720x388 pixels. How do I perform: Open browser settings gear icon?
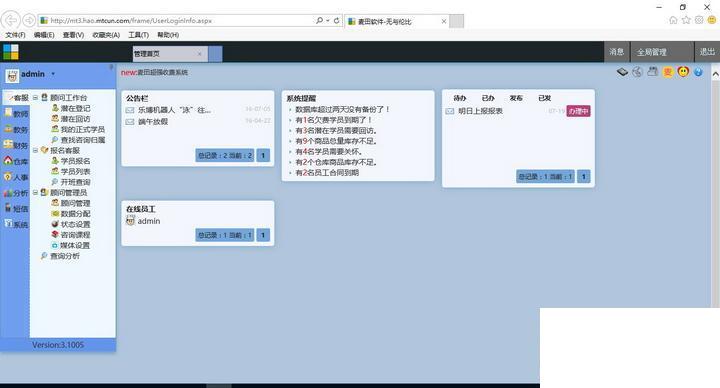pyautogui.click(x=699, y=20)
